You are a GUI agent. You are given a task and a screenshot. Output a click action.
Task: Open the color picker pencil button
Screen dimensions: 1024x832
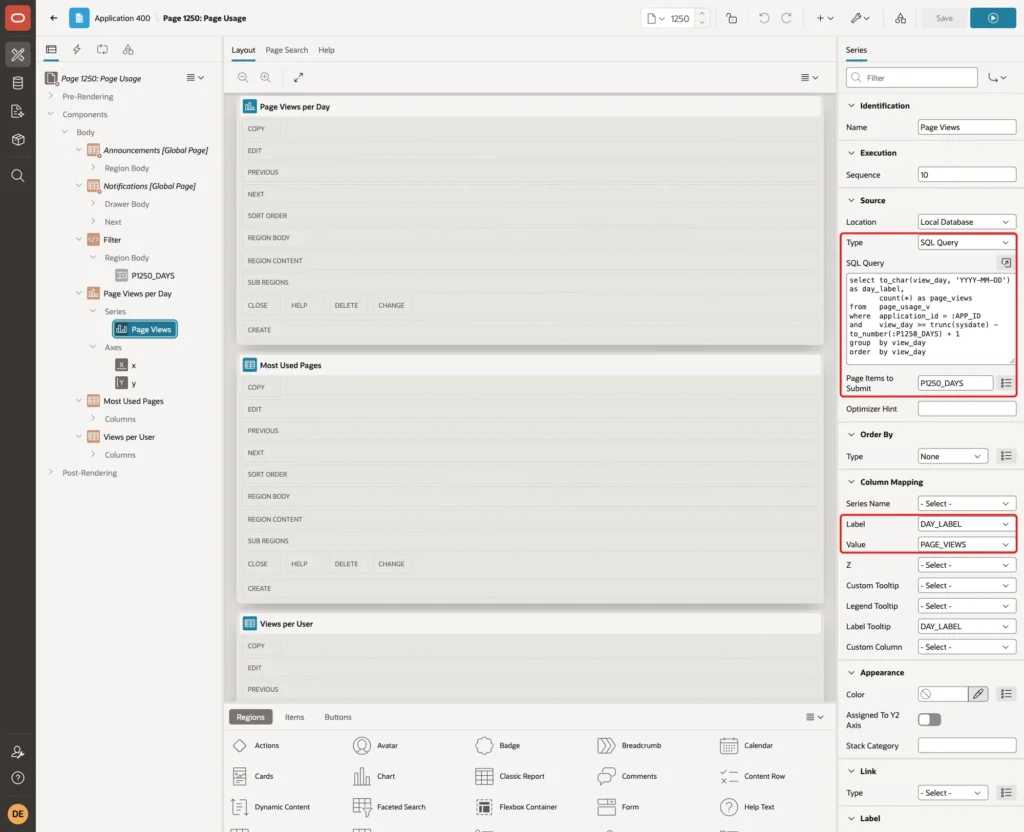point(978,694)
